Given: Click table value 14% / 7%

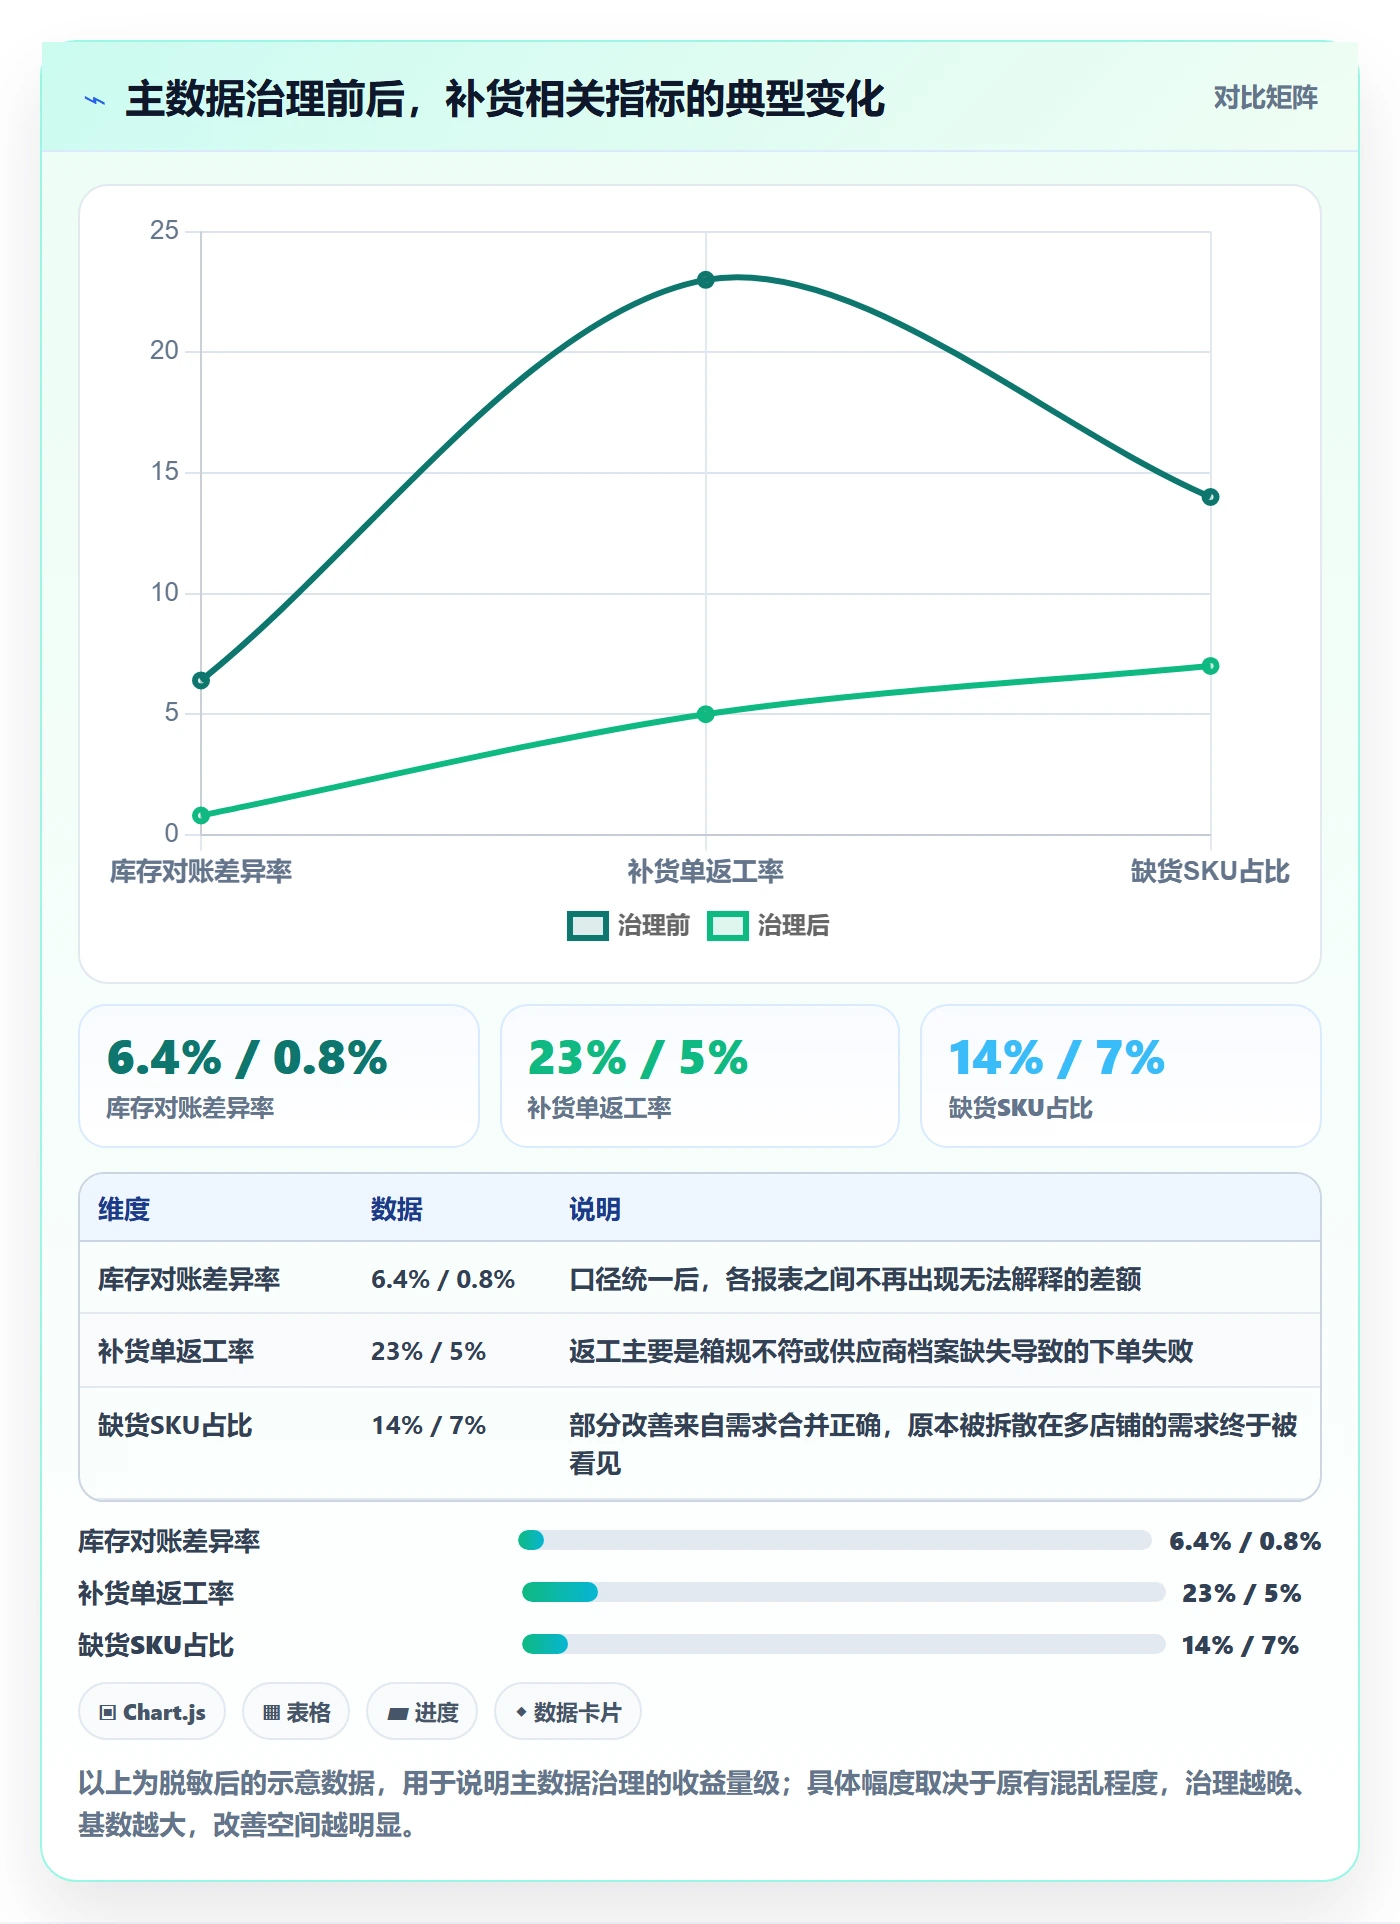Looking at the screenshot, I should 429,1425.
